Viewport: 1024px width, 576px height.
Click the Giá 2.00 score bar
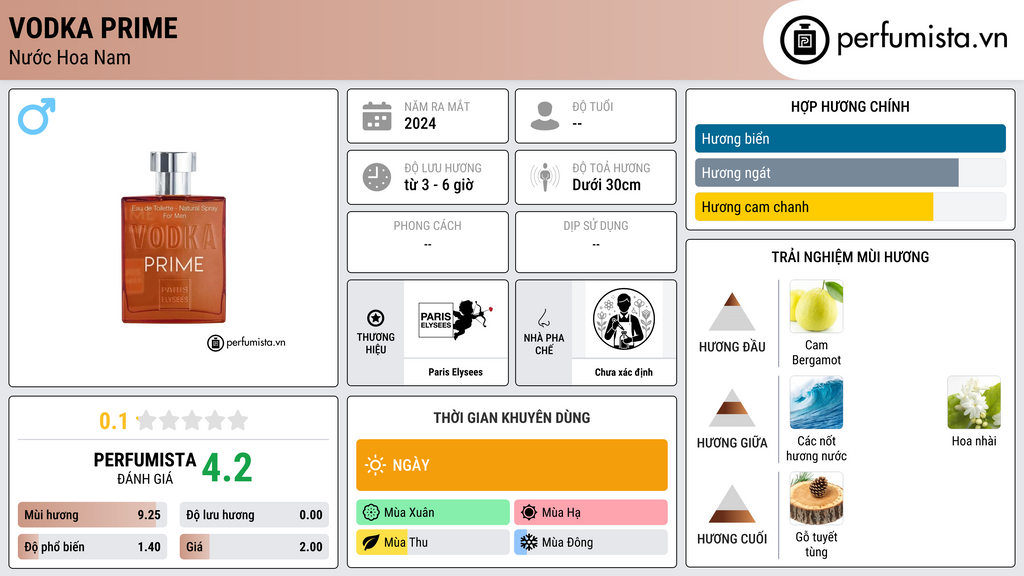pyautogui.click(x=254, y=547)
